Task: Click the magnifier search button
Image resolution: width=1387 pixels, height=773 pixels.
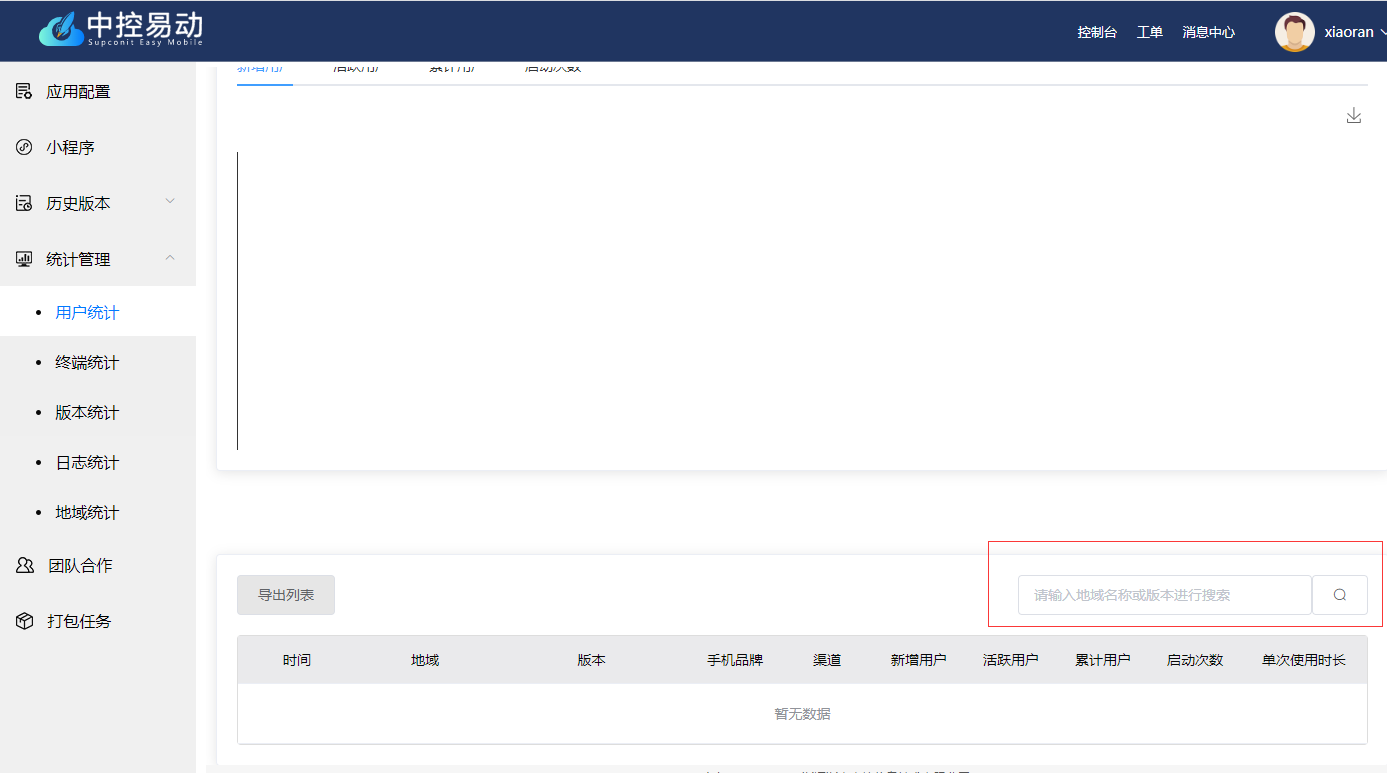Action: click(x=1340, y=595)
